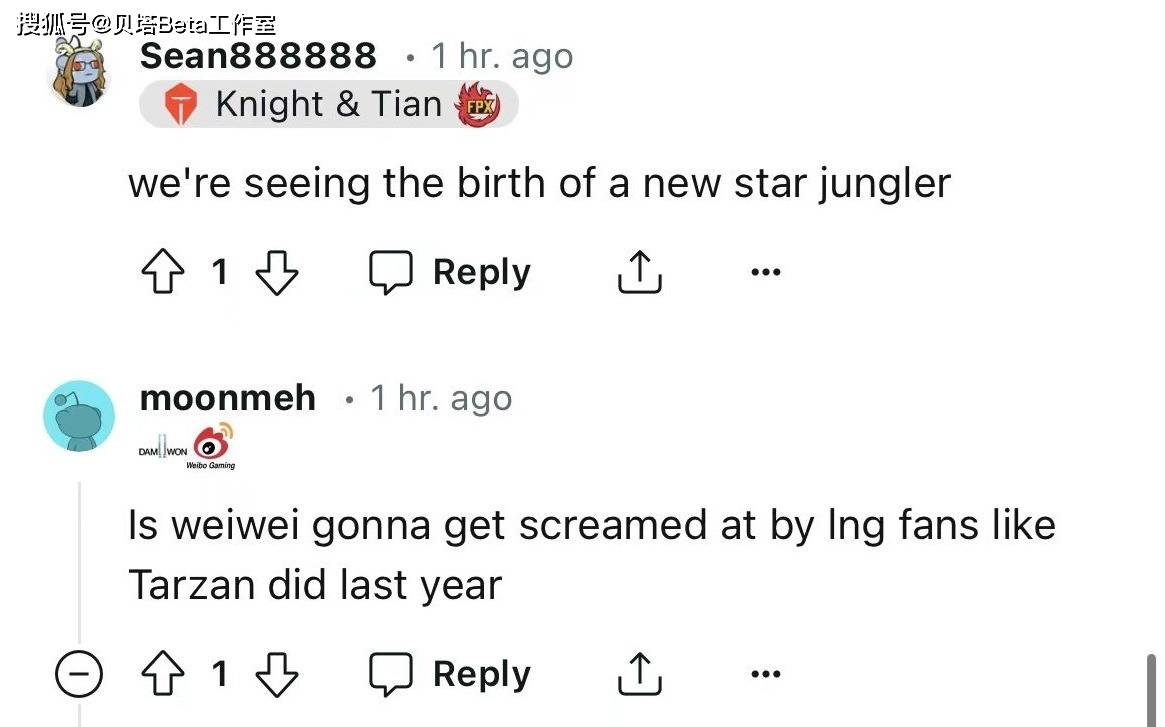
Task: Reply to moonmeh's weiwei comment
Action: tap(450, 675)
